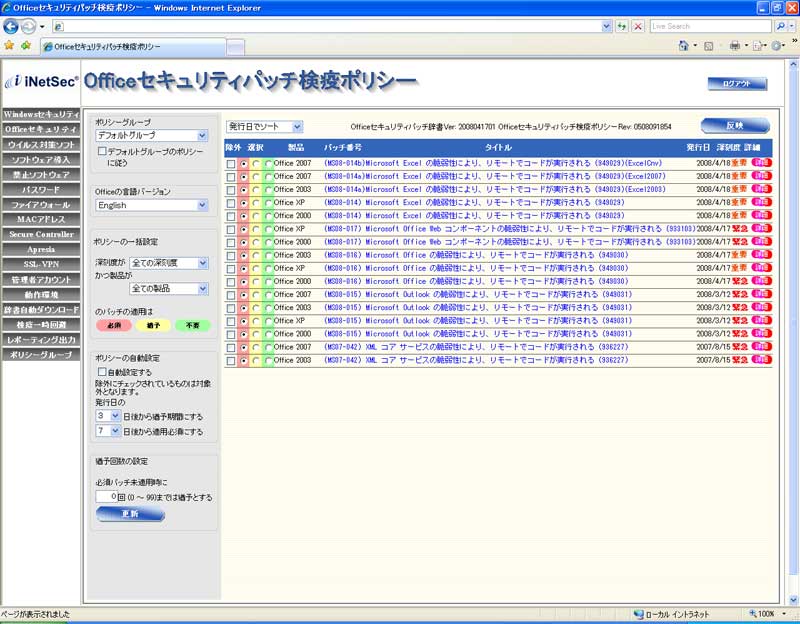
Task: Click the red Stop loading icon
Action: coord(638,26)
